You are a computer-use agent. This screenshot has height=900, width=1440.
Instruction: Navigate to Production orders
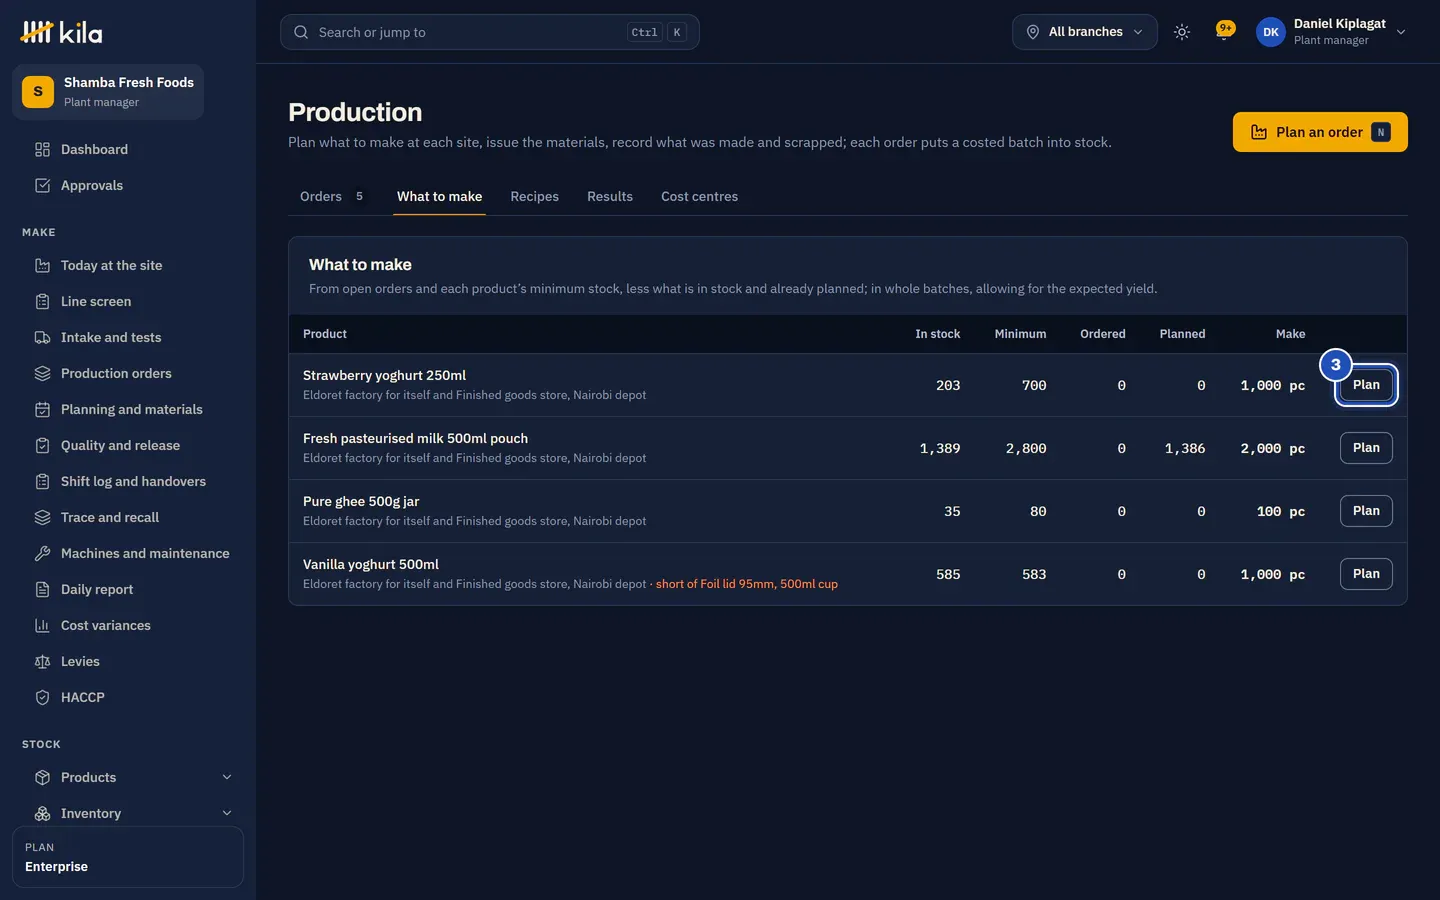(x=128, y=374)
